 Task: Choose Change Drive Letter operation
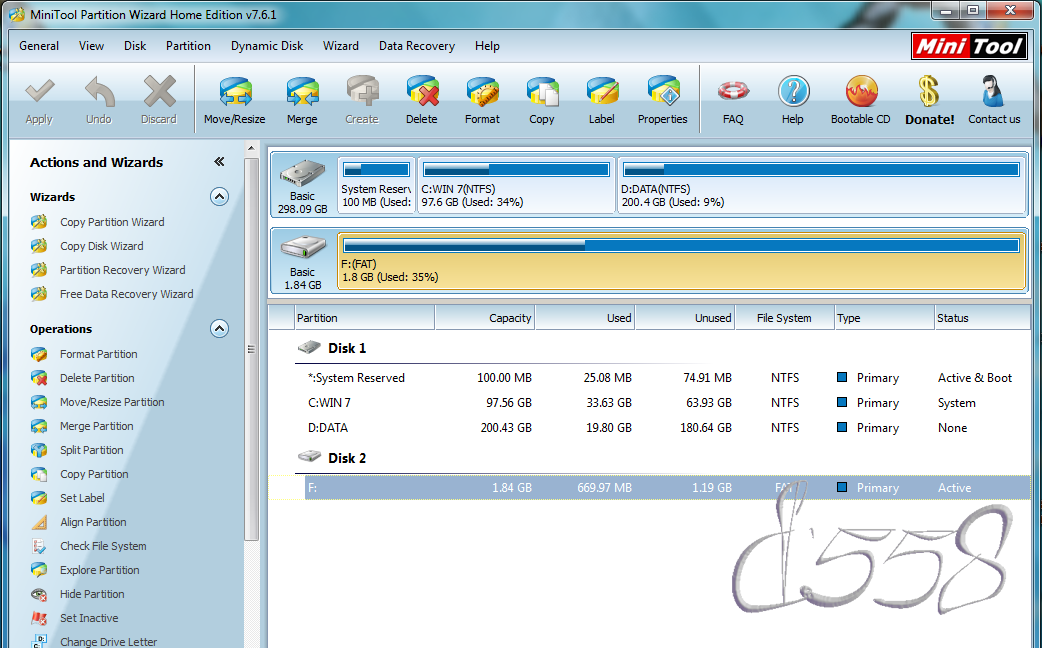(x=108, y=641)
